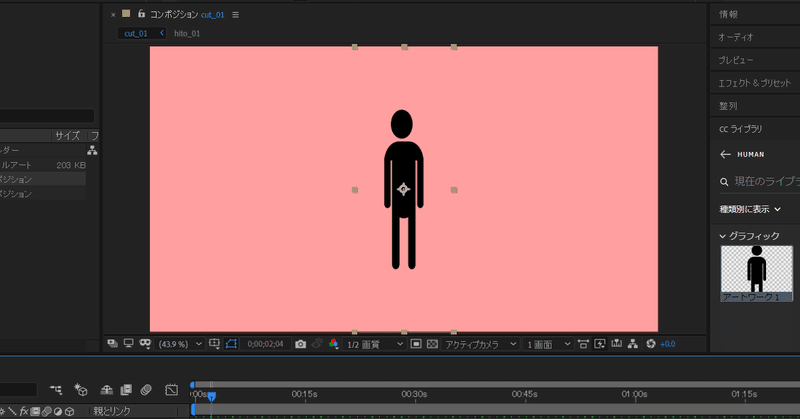Close the cut_01 composition panel tab

(113, 15)
